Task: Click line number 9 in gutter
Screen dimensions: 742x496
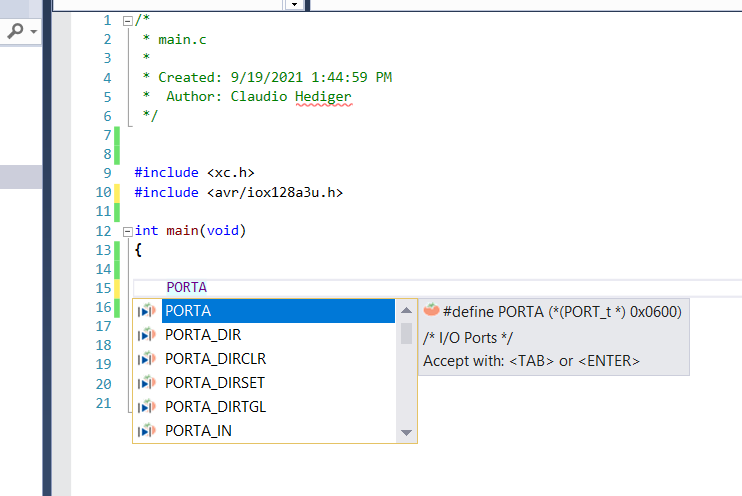Action: [107, 173]
